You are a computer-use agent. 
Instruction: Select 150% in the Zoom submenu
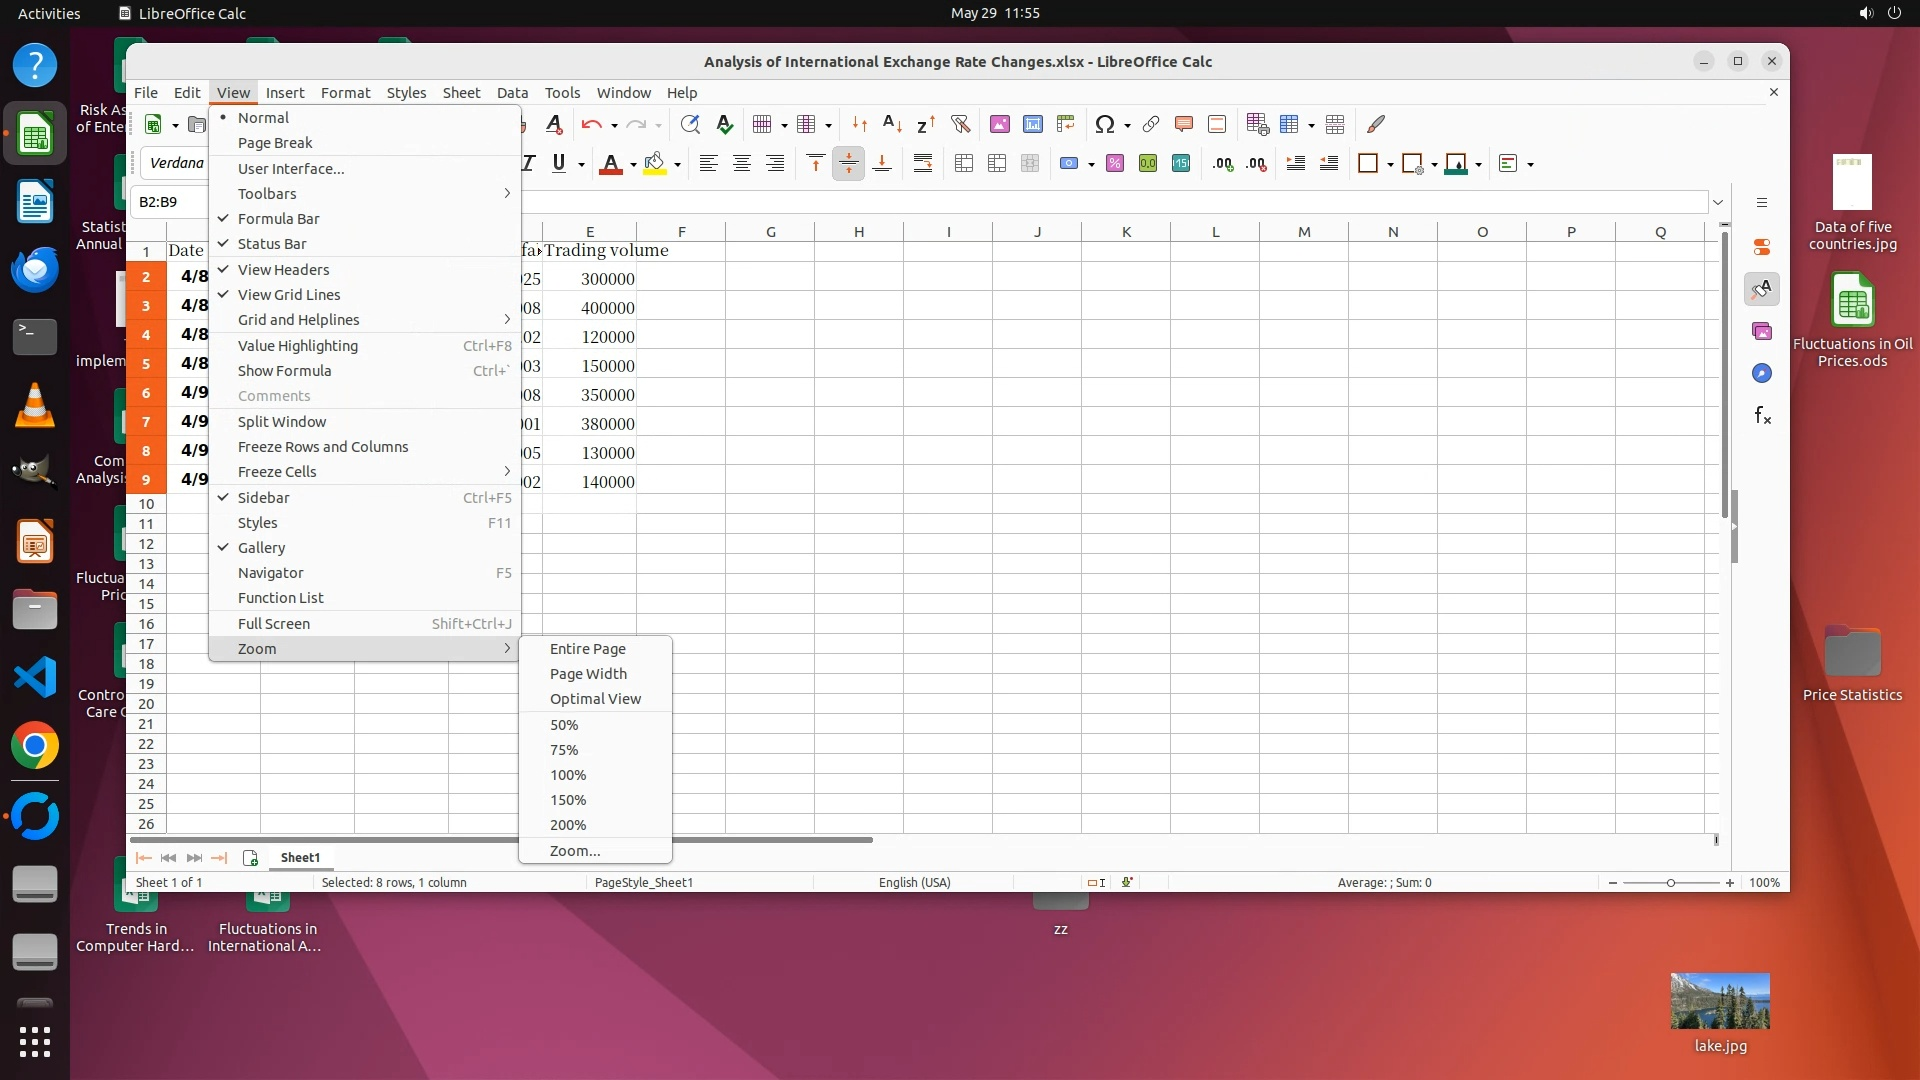click(567, 800)
